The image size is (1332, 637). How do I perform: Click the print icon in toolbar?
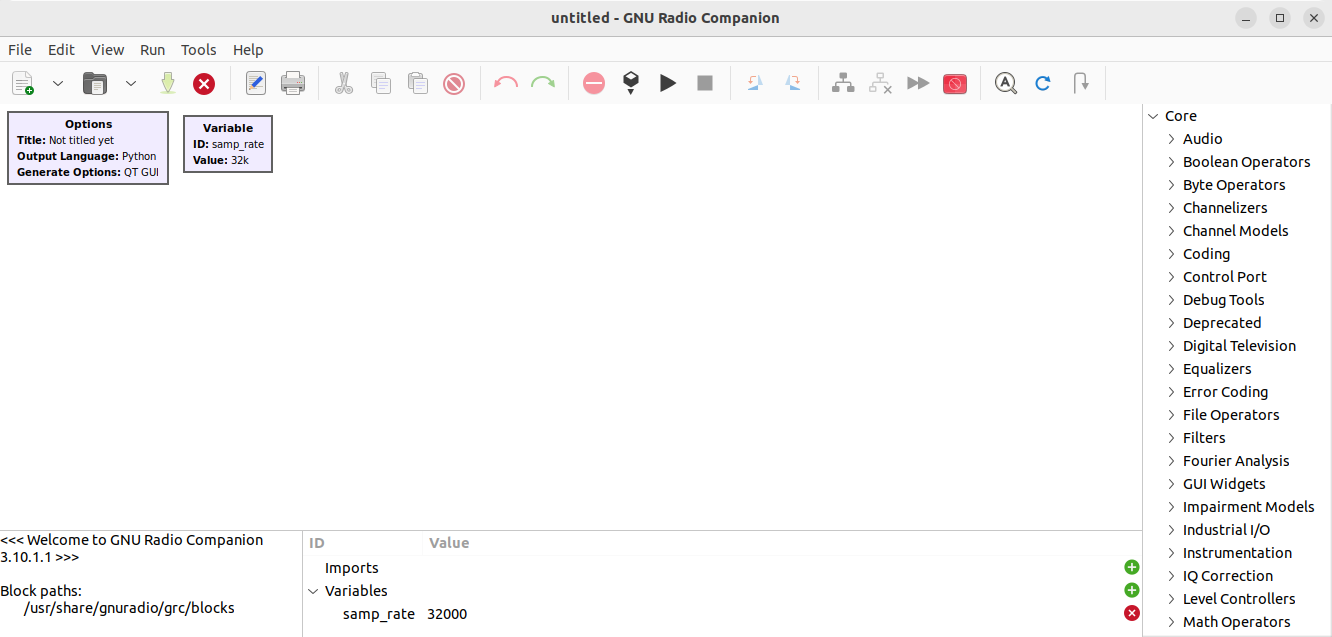coord(293,84)
